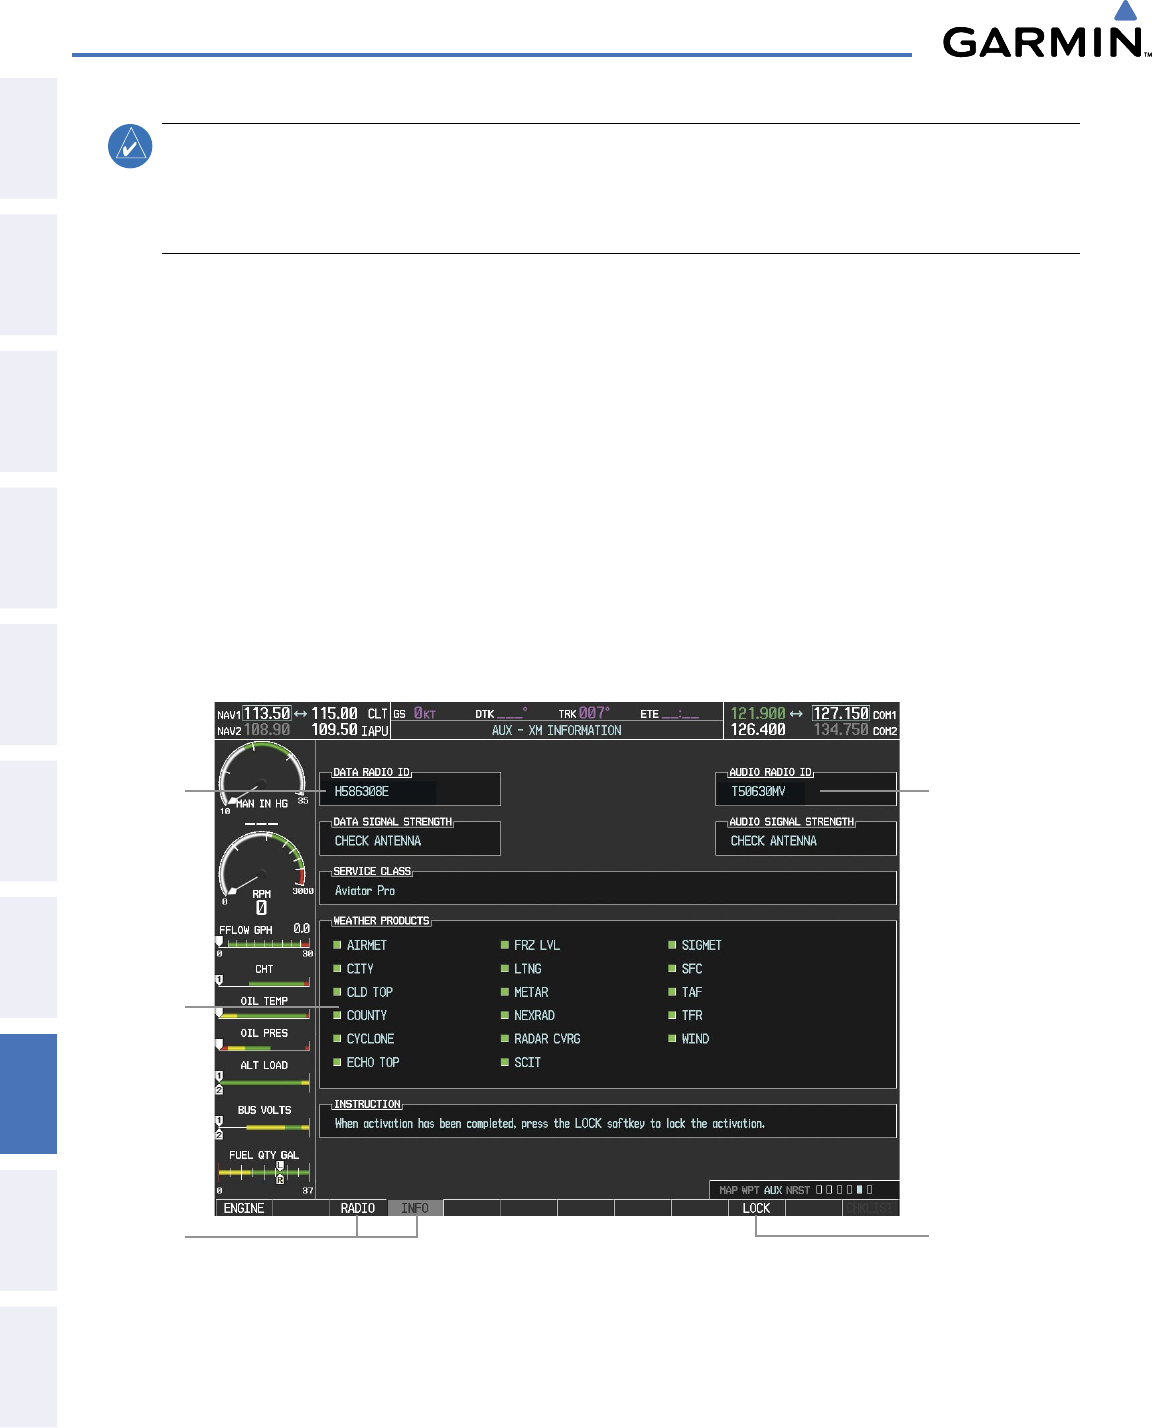Click the OIL PRES indicator bar
Viewport: 1152px width, 1428px height.
tap(264, 1045)
